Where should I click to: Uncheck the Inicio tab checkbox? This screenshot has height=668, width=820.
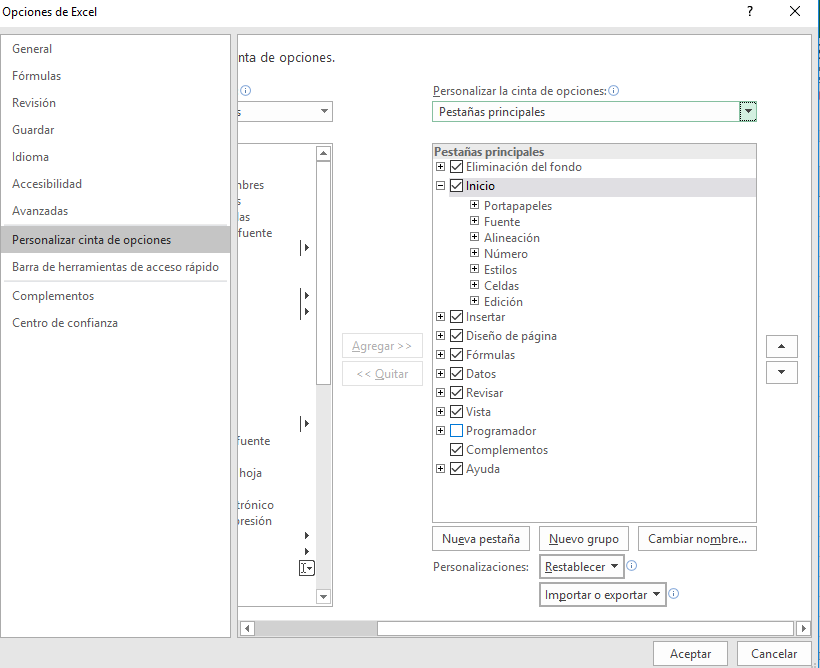[x=457, y=186]
